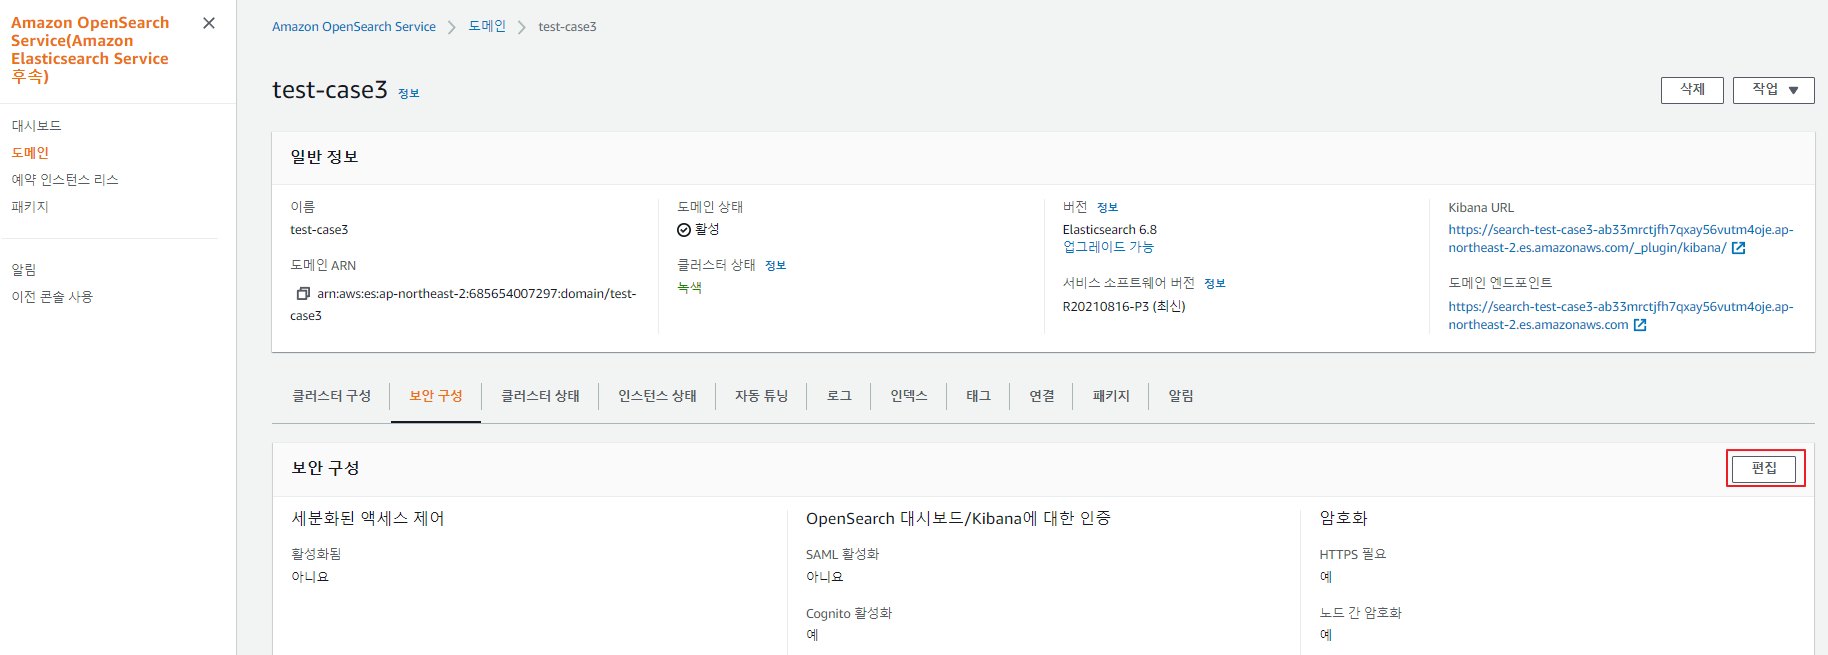This screenshot has width=1828, height=655.
Task: Open 패키지 in the sidebar
Action: click(30, 207)
